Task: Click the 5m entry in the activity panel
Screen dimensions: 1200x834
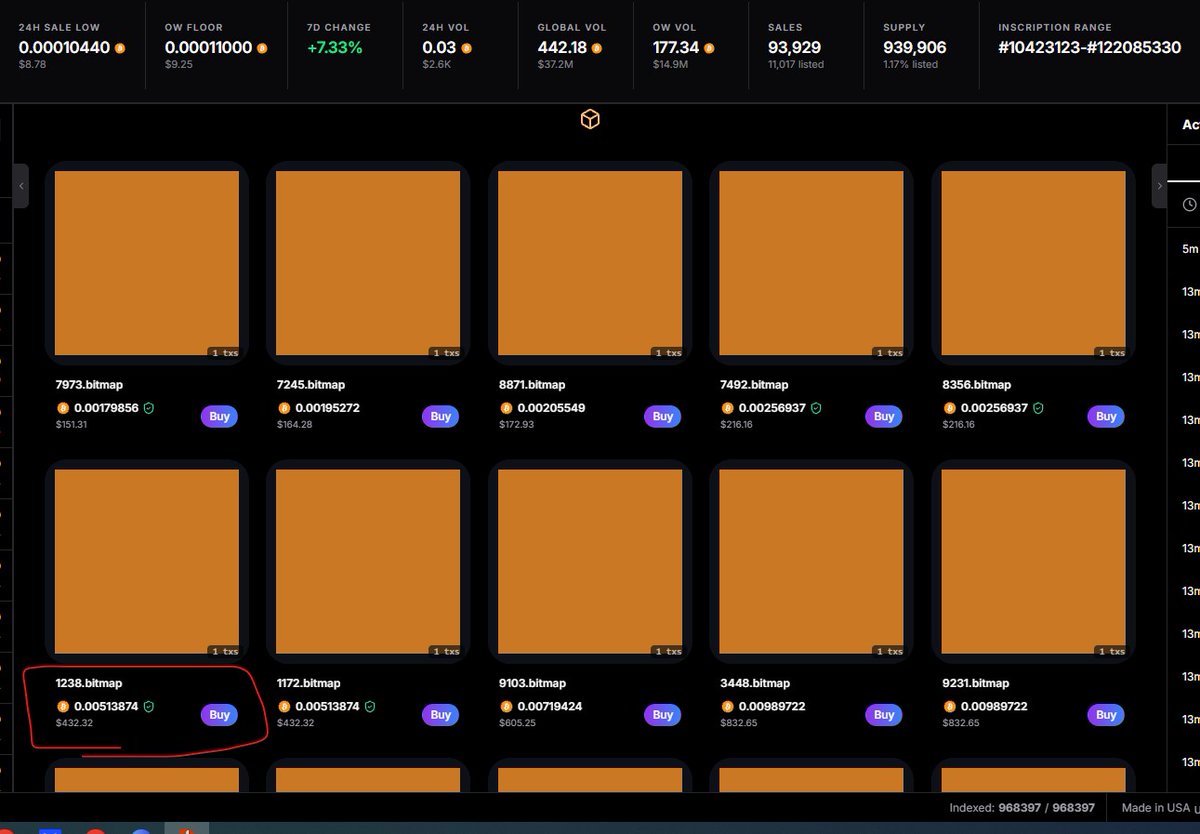Action: 1189,248
